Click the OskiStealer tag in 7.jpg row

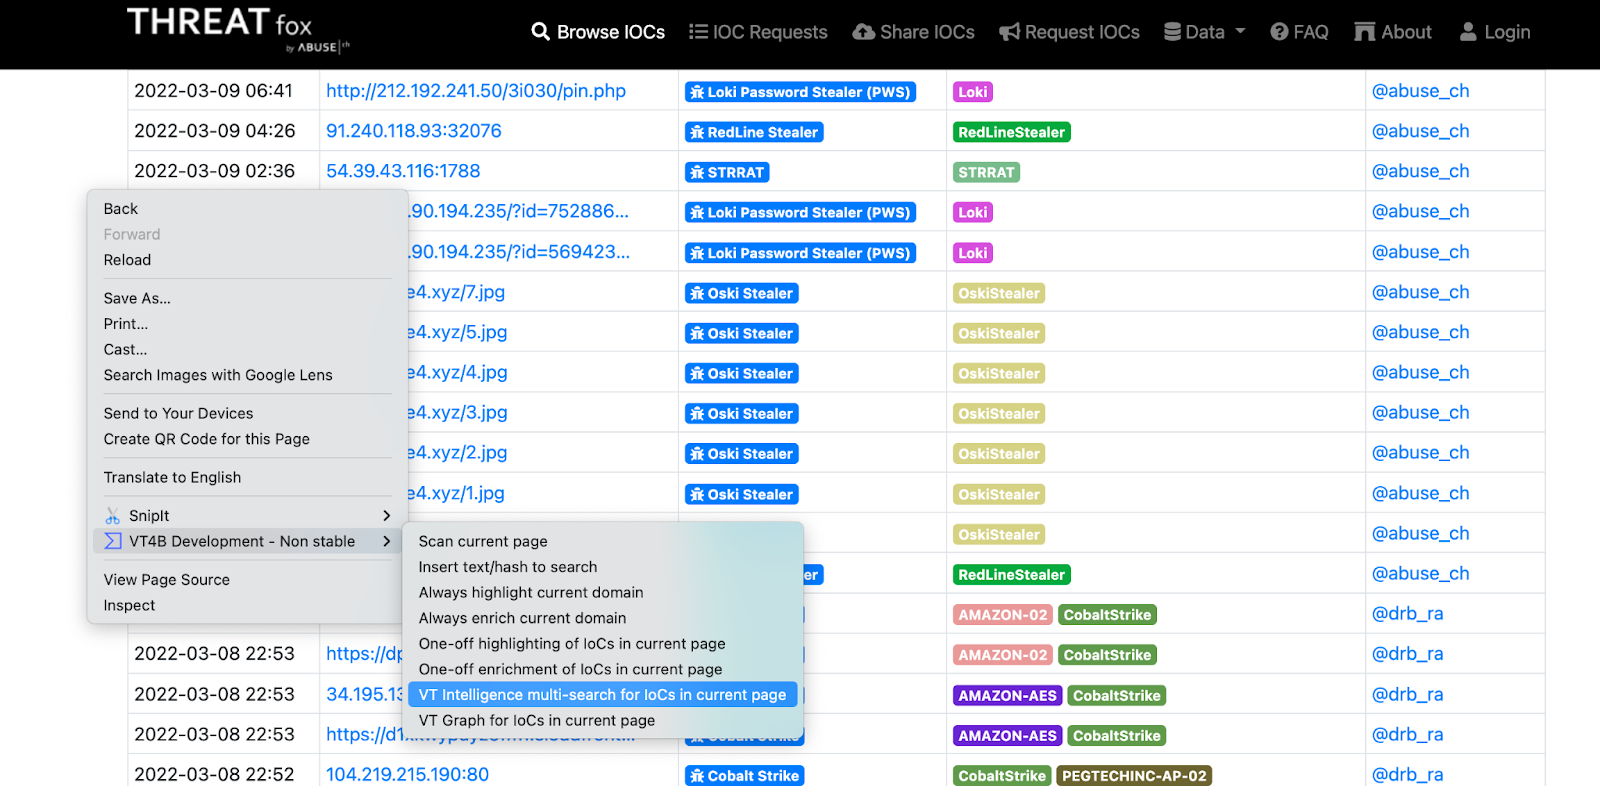pos(999,293)
